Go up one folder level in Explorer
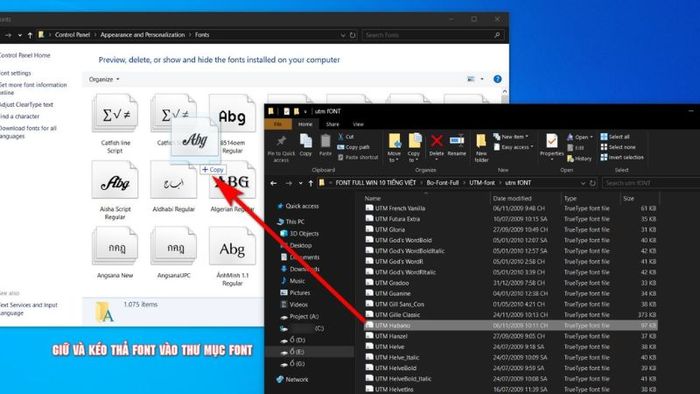Viewport: 700px width, 394px height. tap(311, 183)
